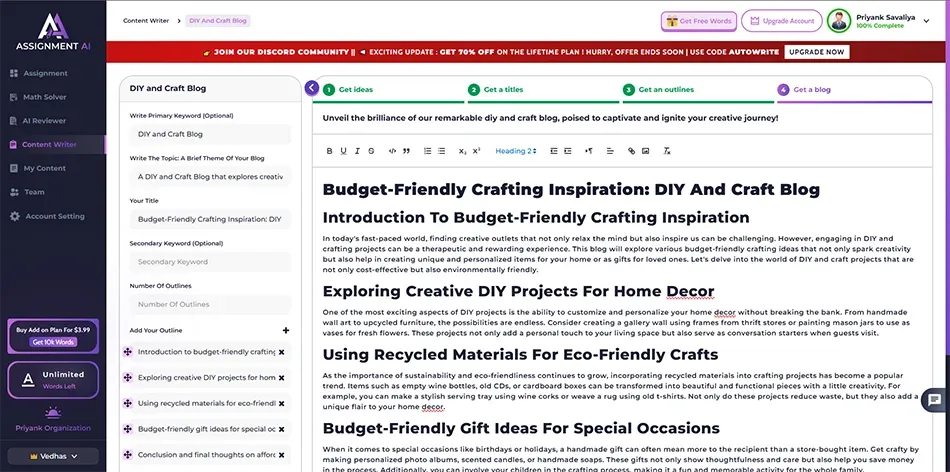
Task: Insert an image using the toolbar icon
Action: [645, 151]
